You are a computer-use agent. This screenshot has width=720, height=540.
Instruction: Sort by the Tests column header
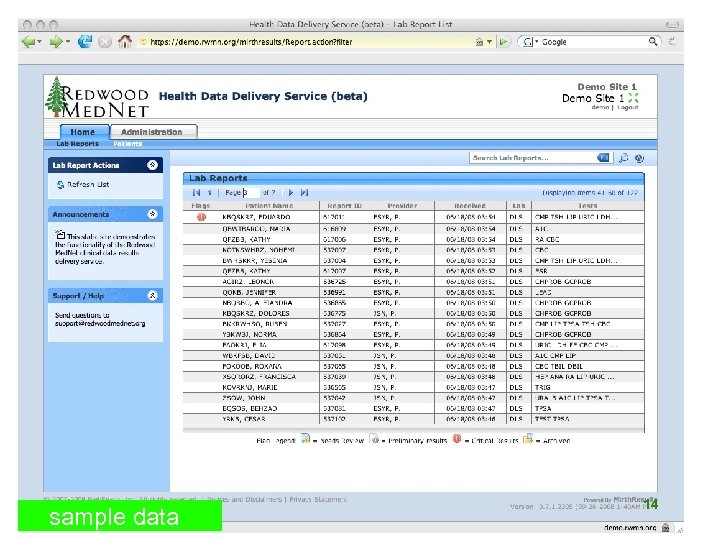coord(587,206)
